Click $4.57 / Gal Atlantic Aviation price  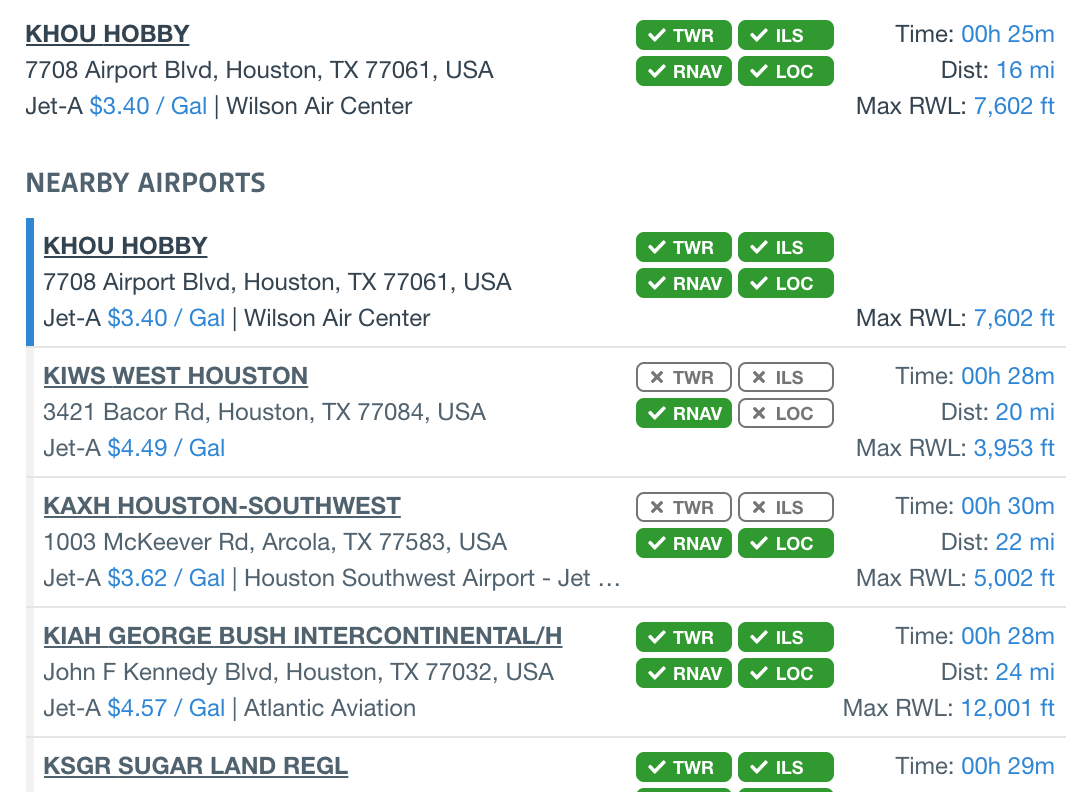tap(166, 708)
